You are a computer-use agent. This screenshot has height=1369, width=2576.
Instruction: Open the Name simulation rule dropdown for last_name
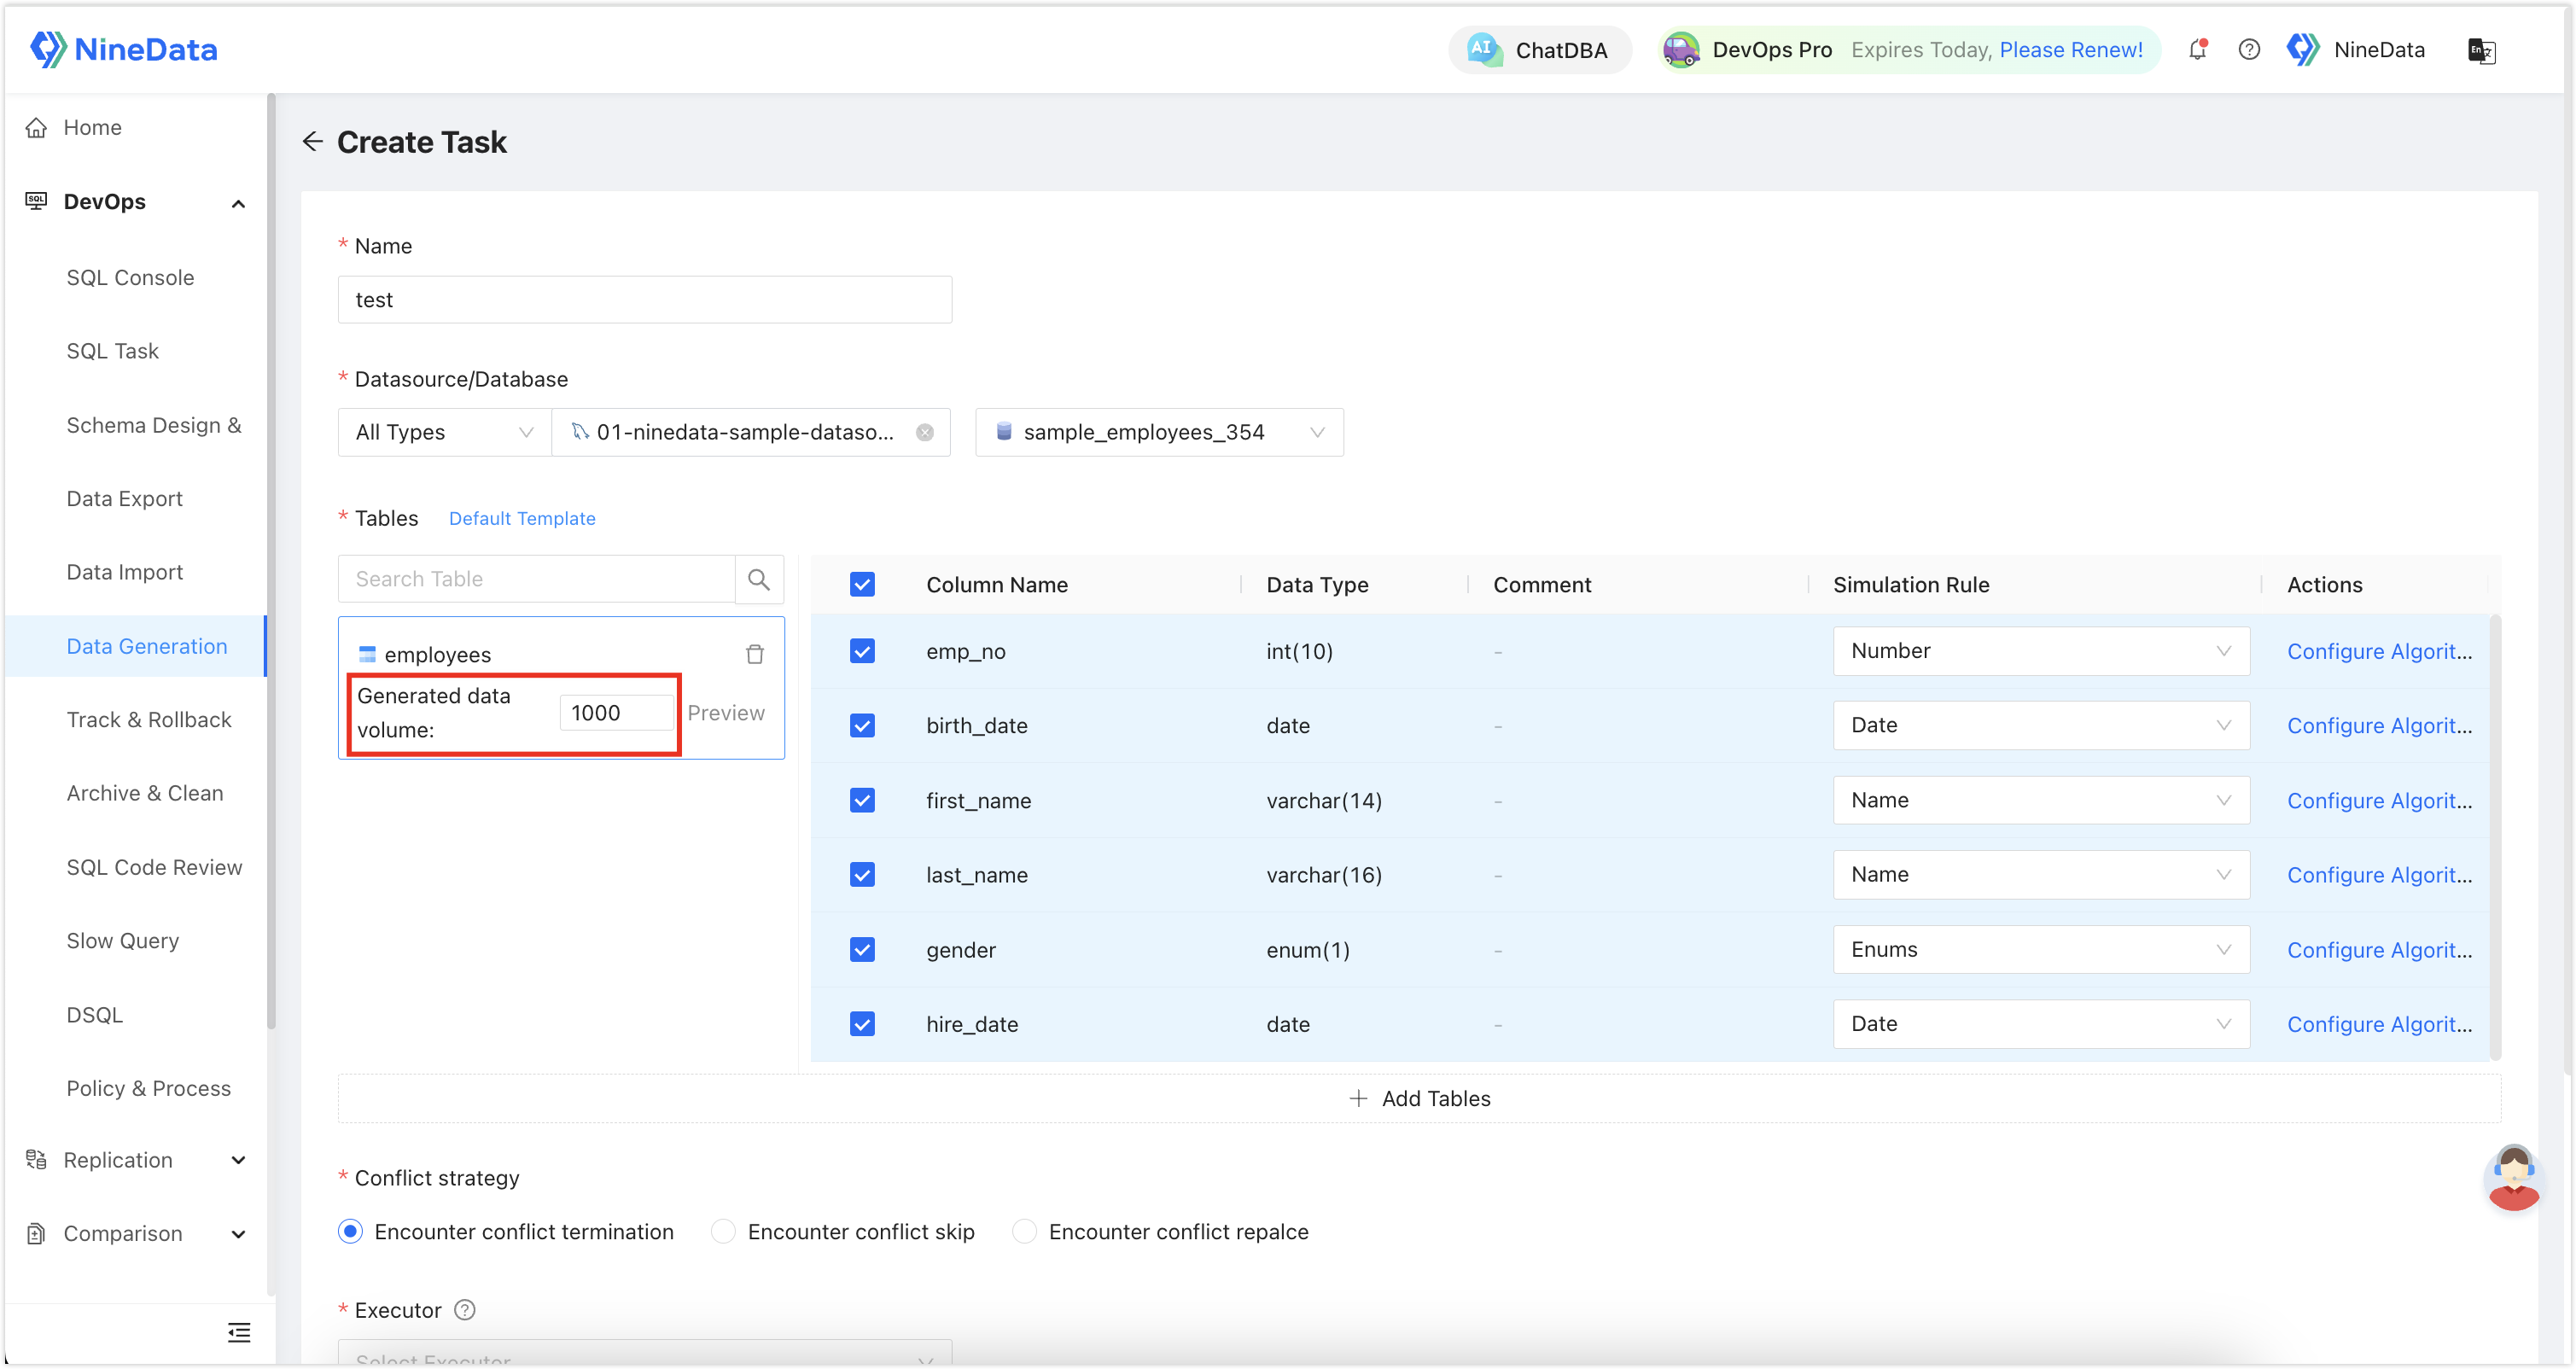(2041, 875)
